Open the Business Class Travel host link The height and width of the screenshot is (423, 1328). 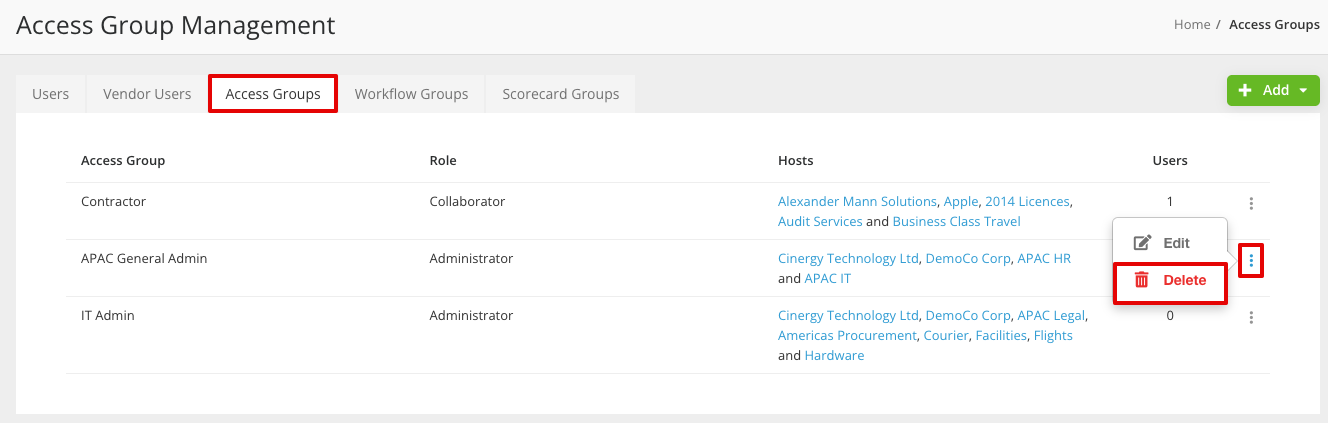pos(956,221)
